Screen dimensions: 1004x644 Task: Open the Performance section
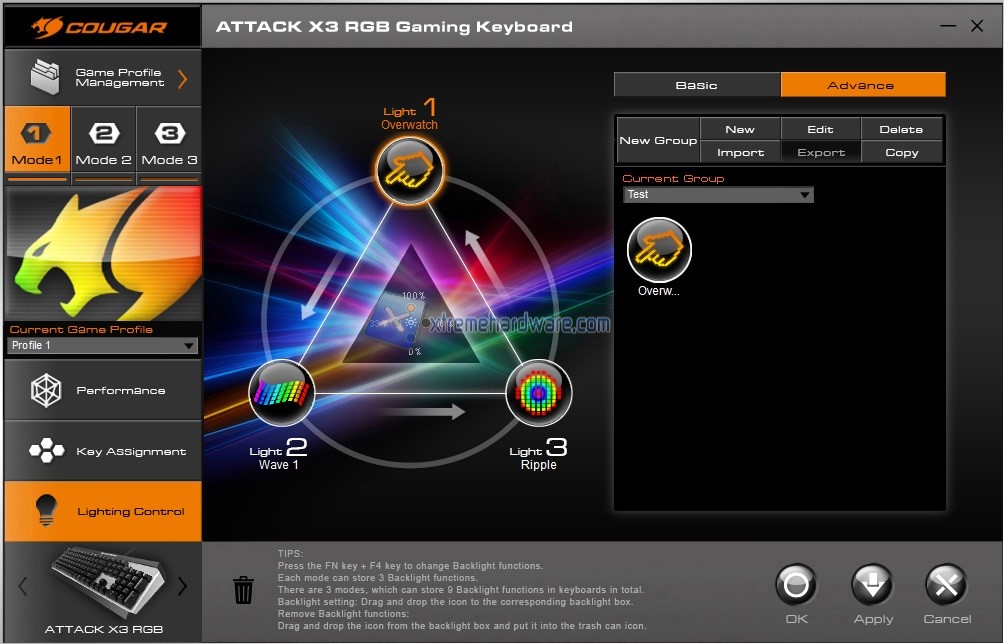tap(103, 390)
